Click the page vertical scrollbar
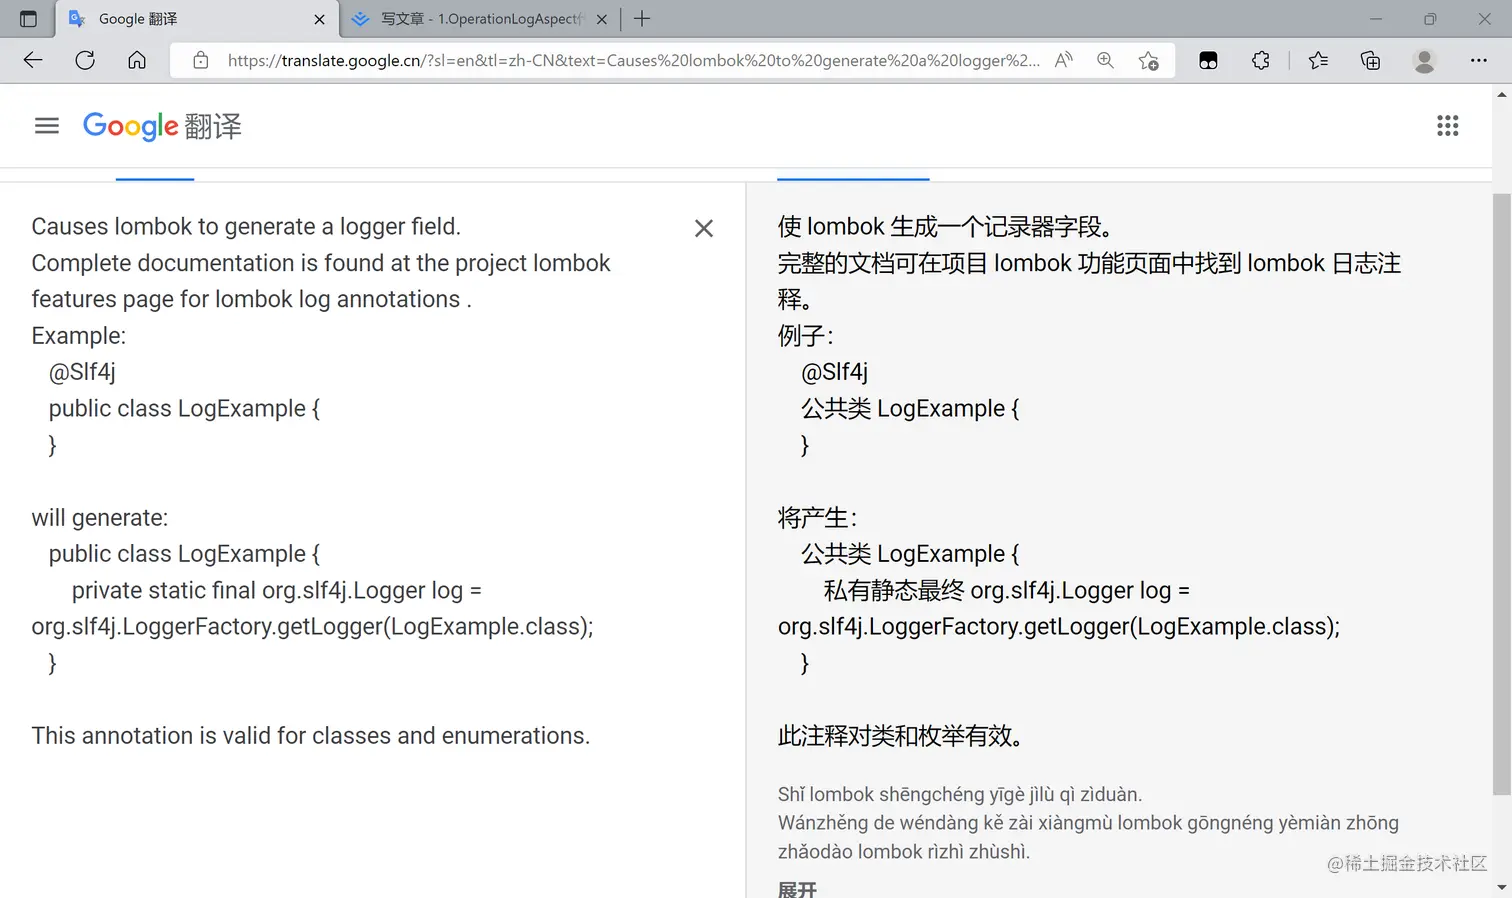 click(x=1502, y=494)
